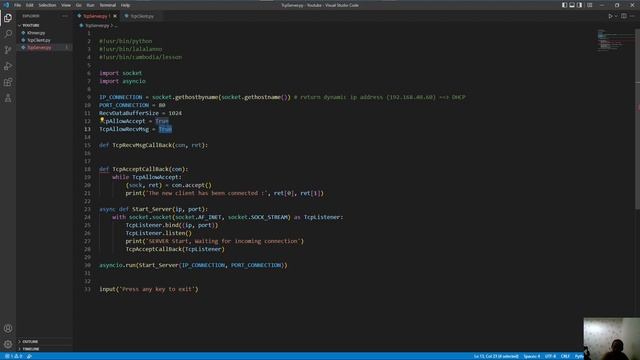640x360 pixels.
Task: Click TcpServer.py in the breadcrumb
Action: tap(97, 25)
